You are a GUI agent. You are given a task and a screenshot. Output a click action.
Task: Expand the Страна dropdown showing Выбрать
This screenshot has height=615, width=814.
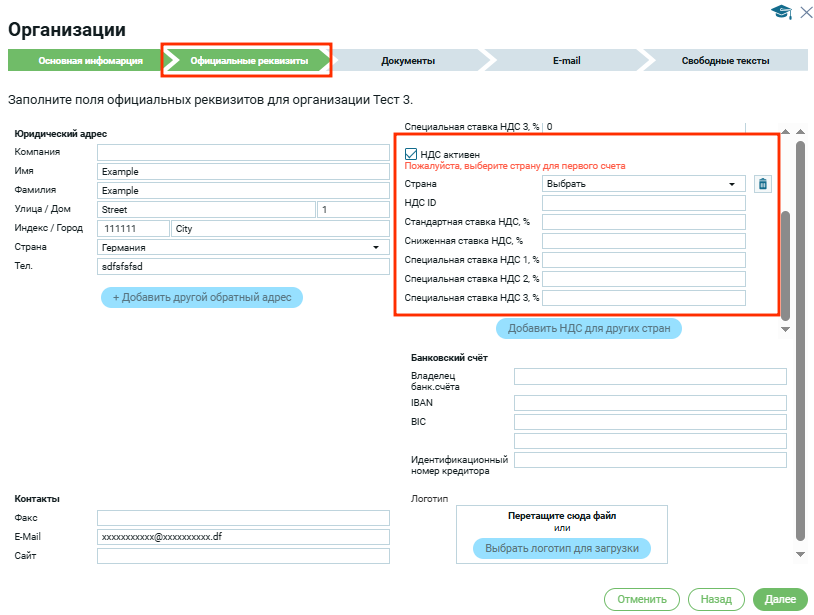644,184
